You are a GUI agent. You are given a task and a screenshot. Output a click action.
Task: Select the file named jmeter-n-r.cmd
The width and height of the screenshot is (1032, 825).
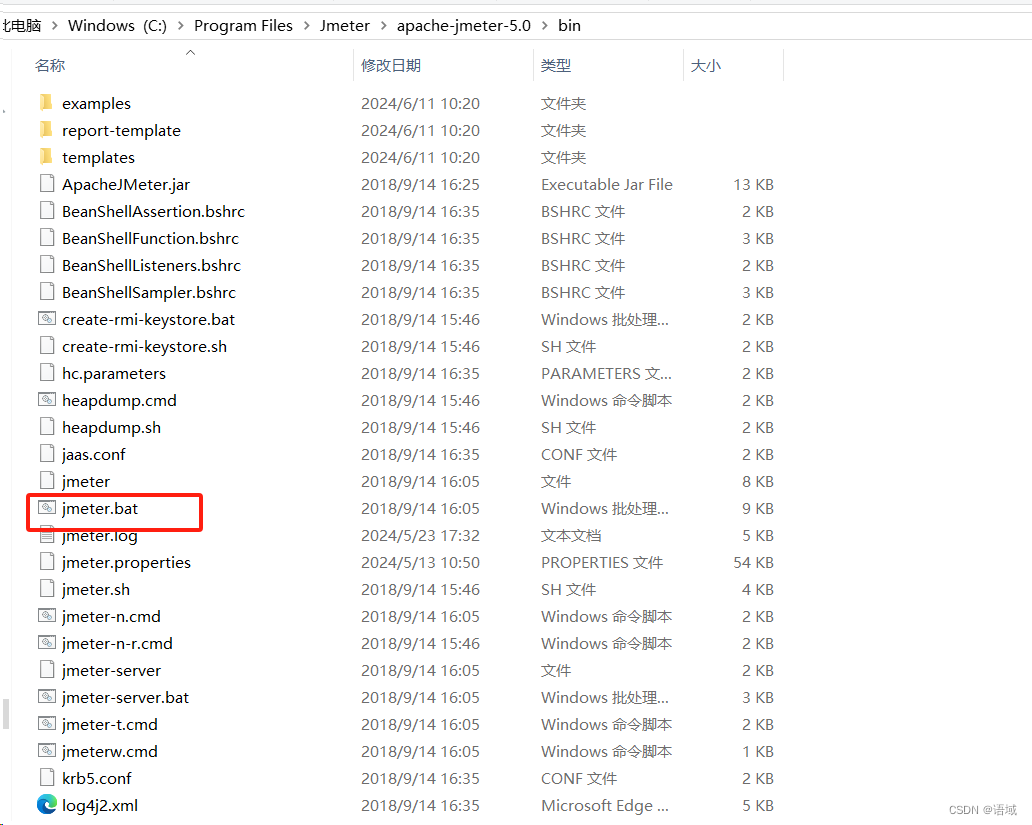117,643
